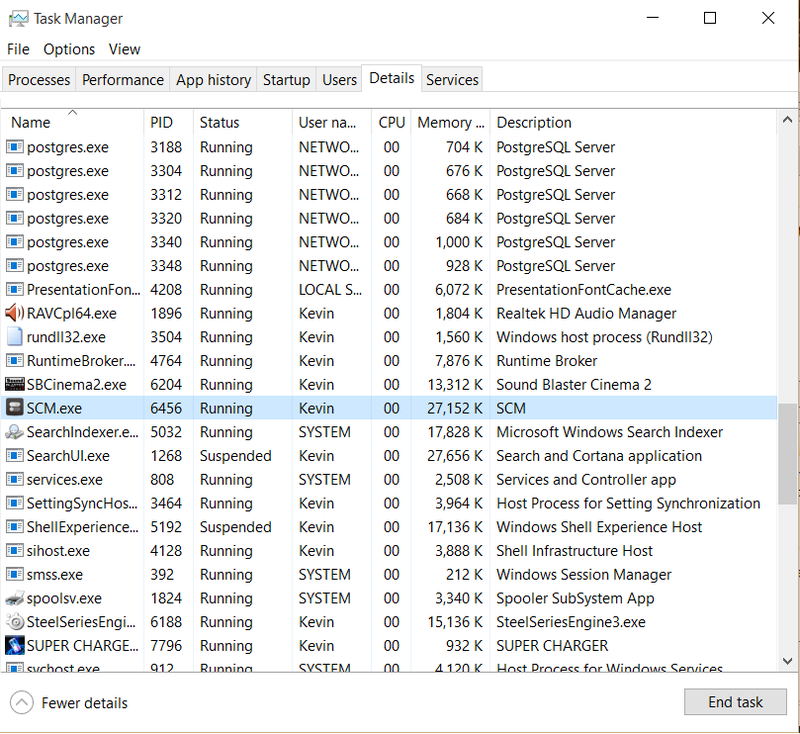Click the PresentationFontCache process icon
The height and width of the screenshot is (734, 800).
[x=14, y=289]
